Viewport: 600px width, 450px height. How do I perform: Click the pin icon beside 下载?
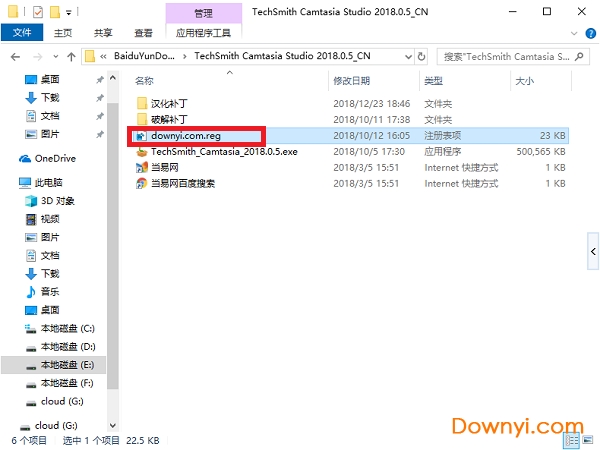100,98
